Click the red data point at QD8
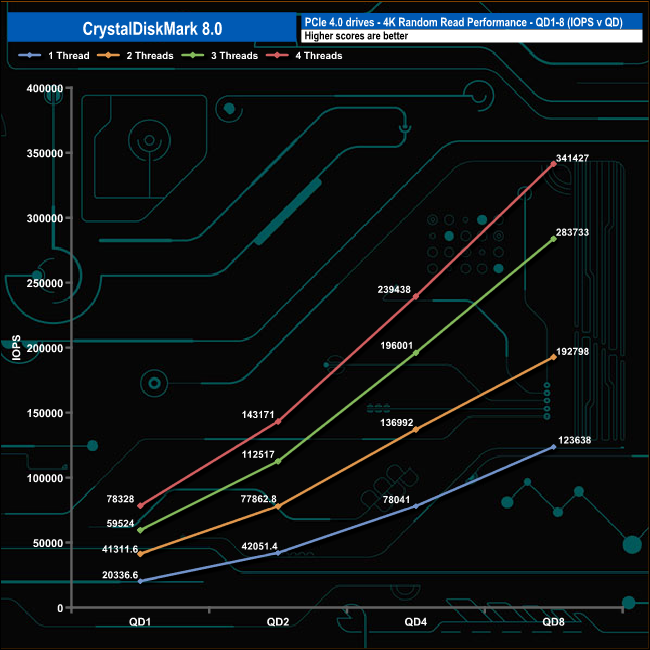The image size is (650, 650). click(x=553, y=164)
